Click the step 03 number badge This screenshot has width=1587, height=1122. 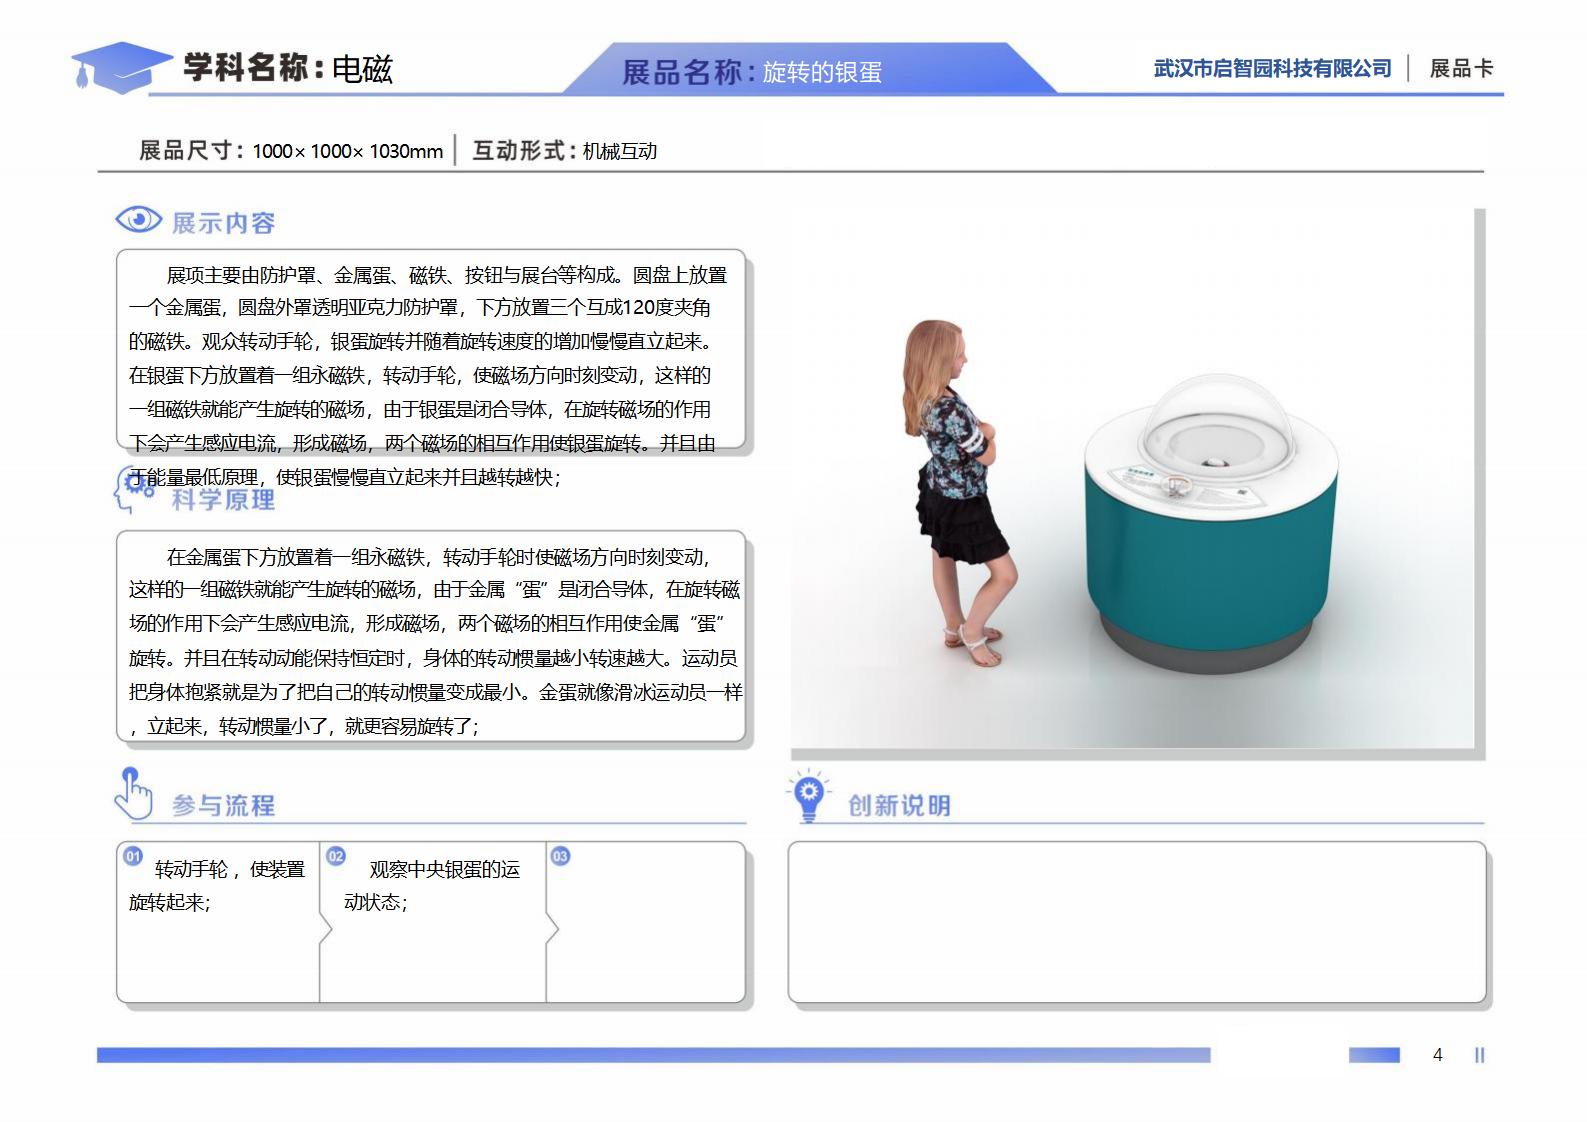(x=560, y=856)
